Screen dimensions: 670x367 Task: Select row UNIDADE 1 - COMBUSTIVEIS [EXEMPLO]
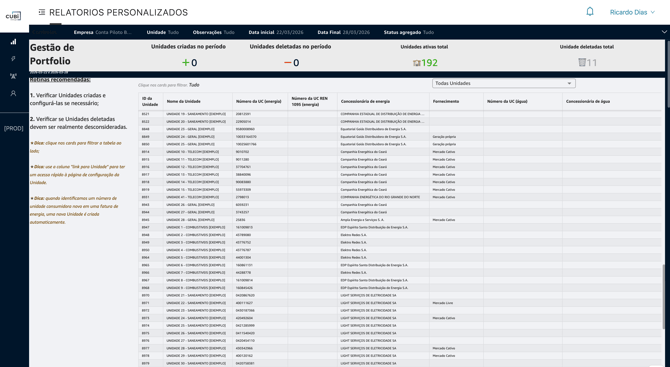[400, 227]
